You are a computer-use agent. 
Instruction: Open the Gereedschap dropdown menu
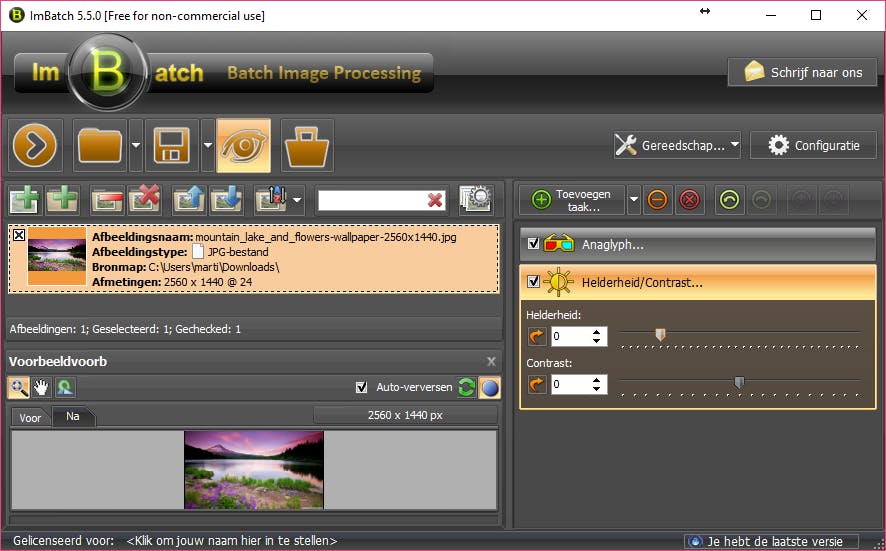[x=677, y=145]
